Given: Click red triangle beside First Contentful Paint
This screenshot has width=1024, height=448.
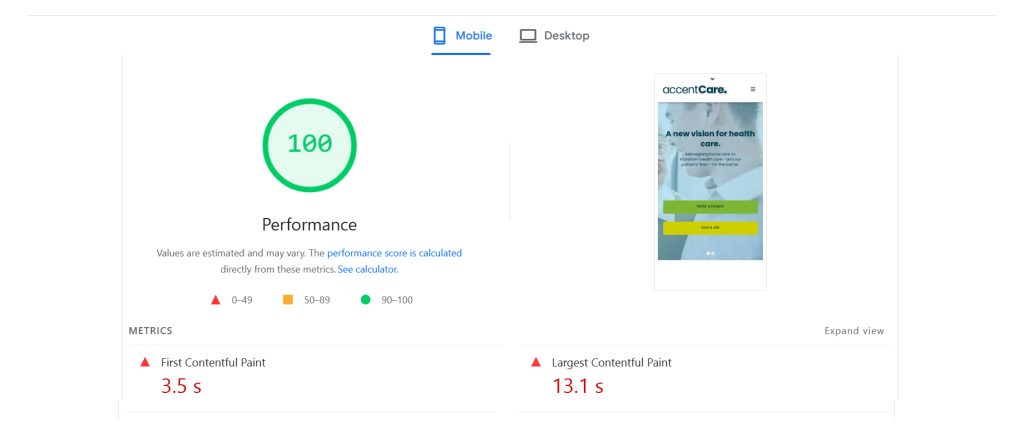Looking at the screenshot, I should (145, 362).
